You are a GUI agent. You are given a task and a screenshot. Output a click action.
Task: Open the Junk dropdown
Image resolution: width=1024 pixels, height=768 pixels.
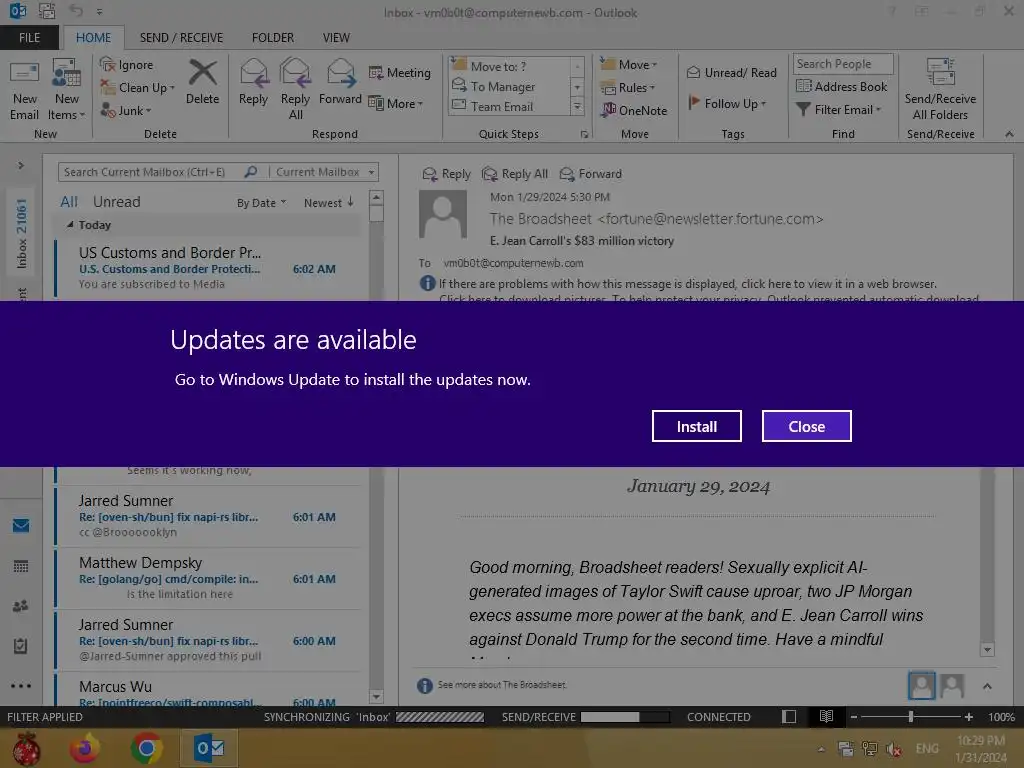tap(126, 110)
